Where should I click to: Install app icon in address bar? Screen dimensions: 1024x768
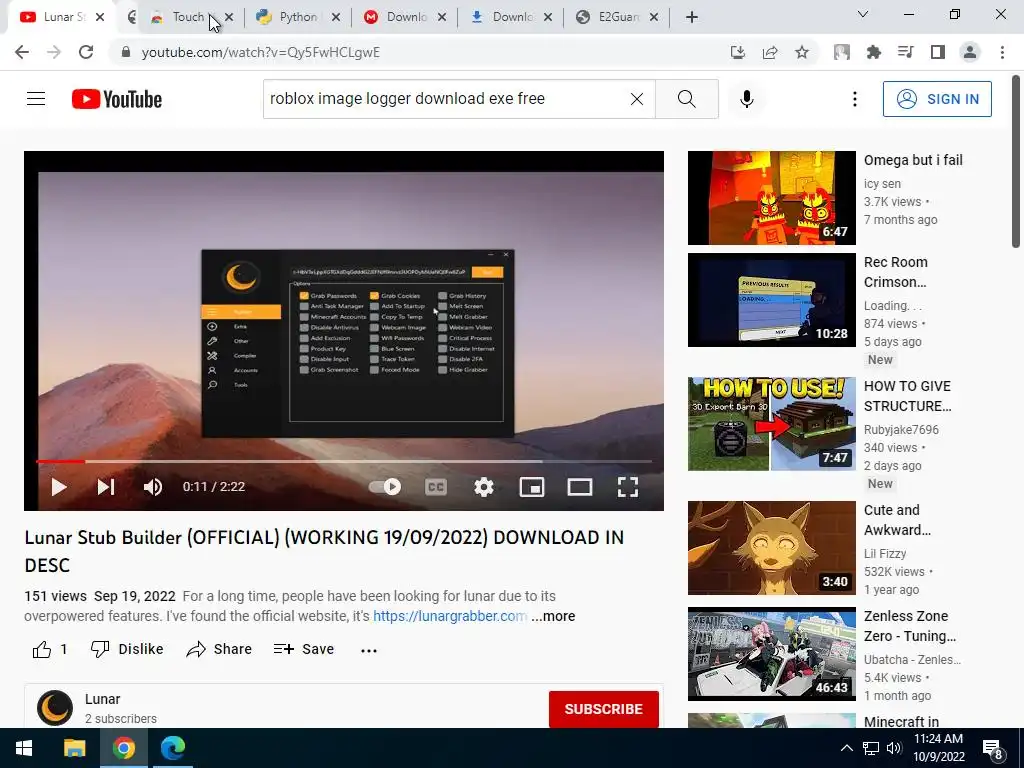(x=738, y=52)
